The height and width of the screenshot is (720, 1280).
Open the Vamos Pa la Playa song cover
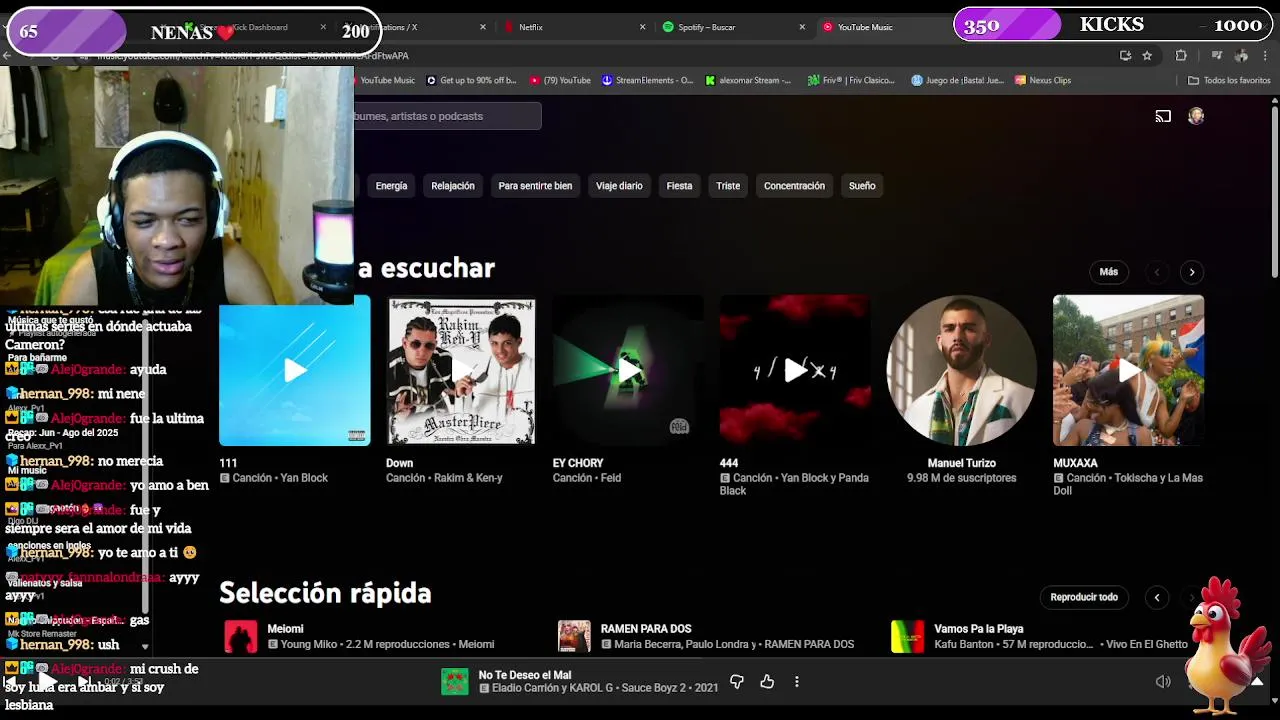point(908,637)
